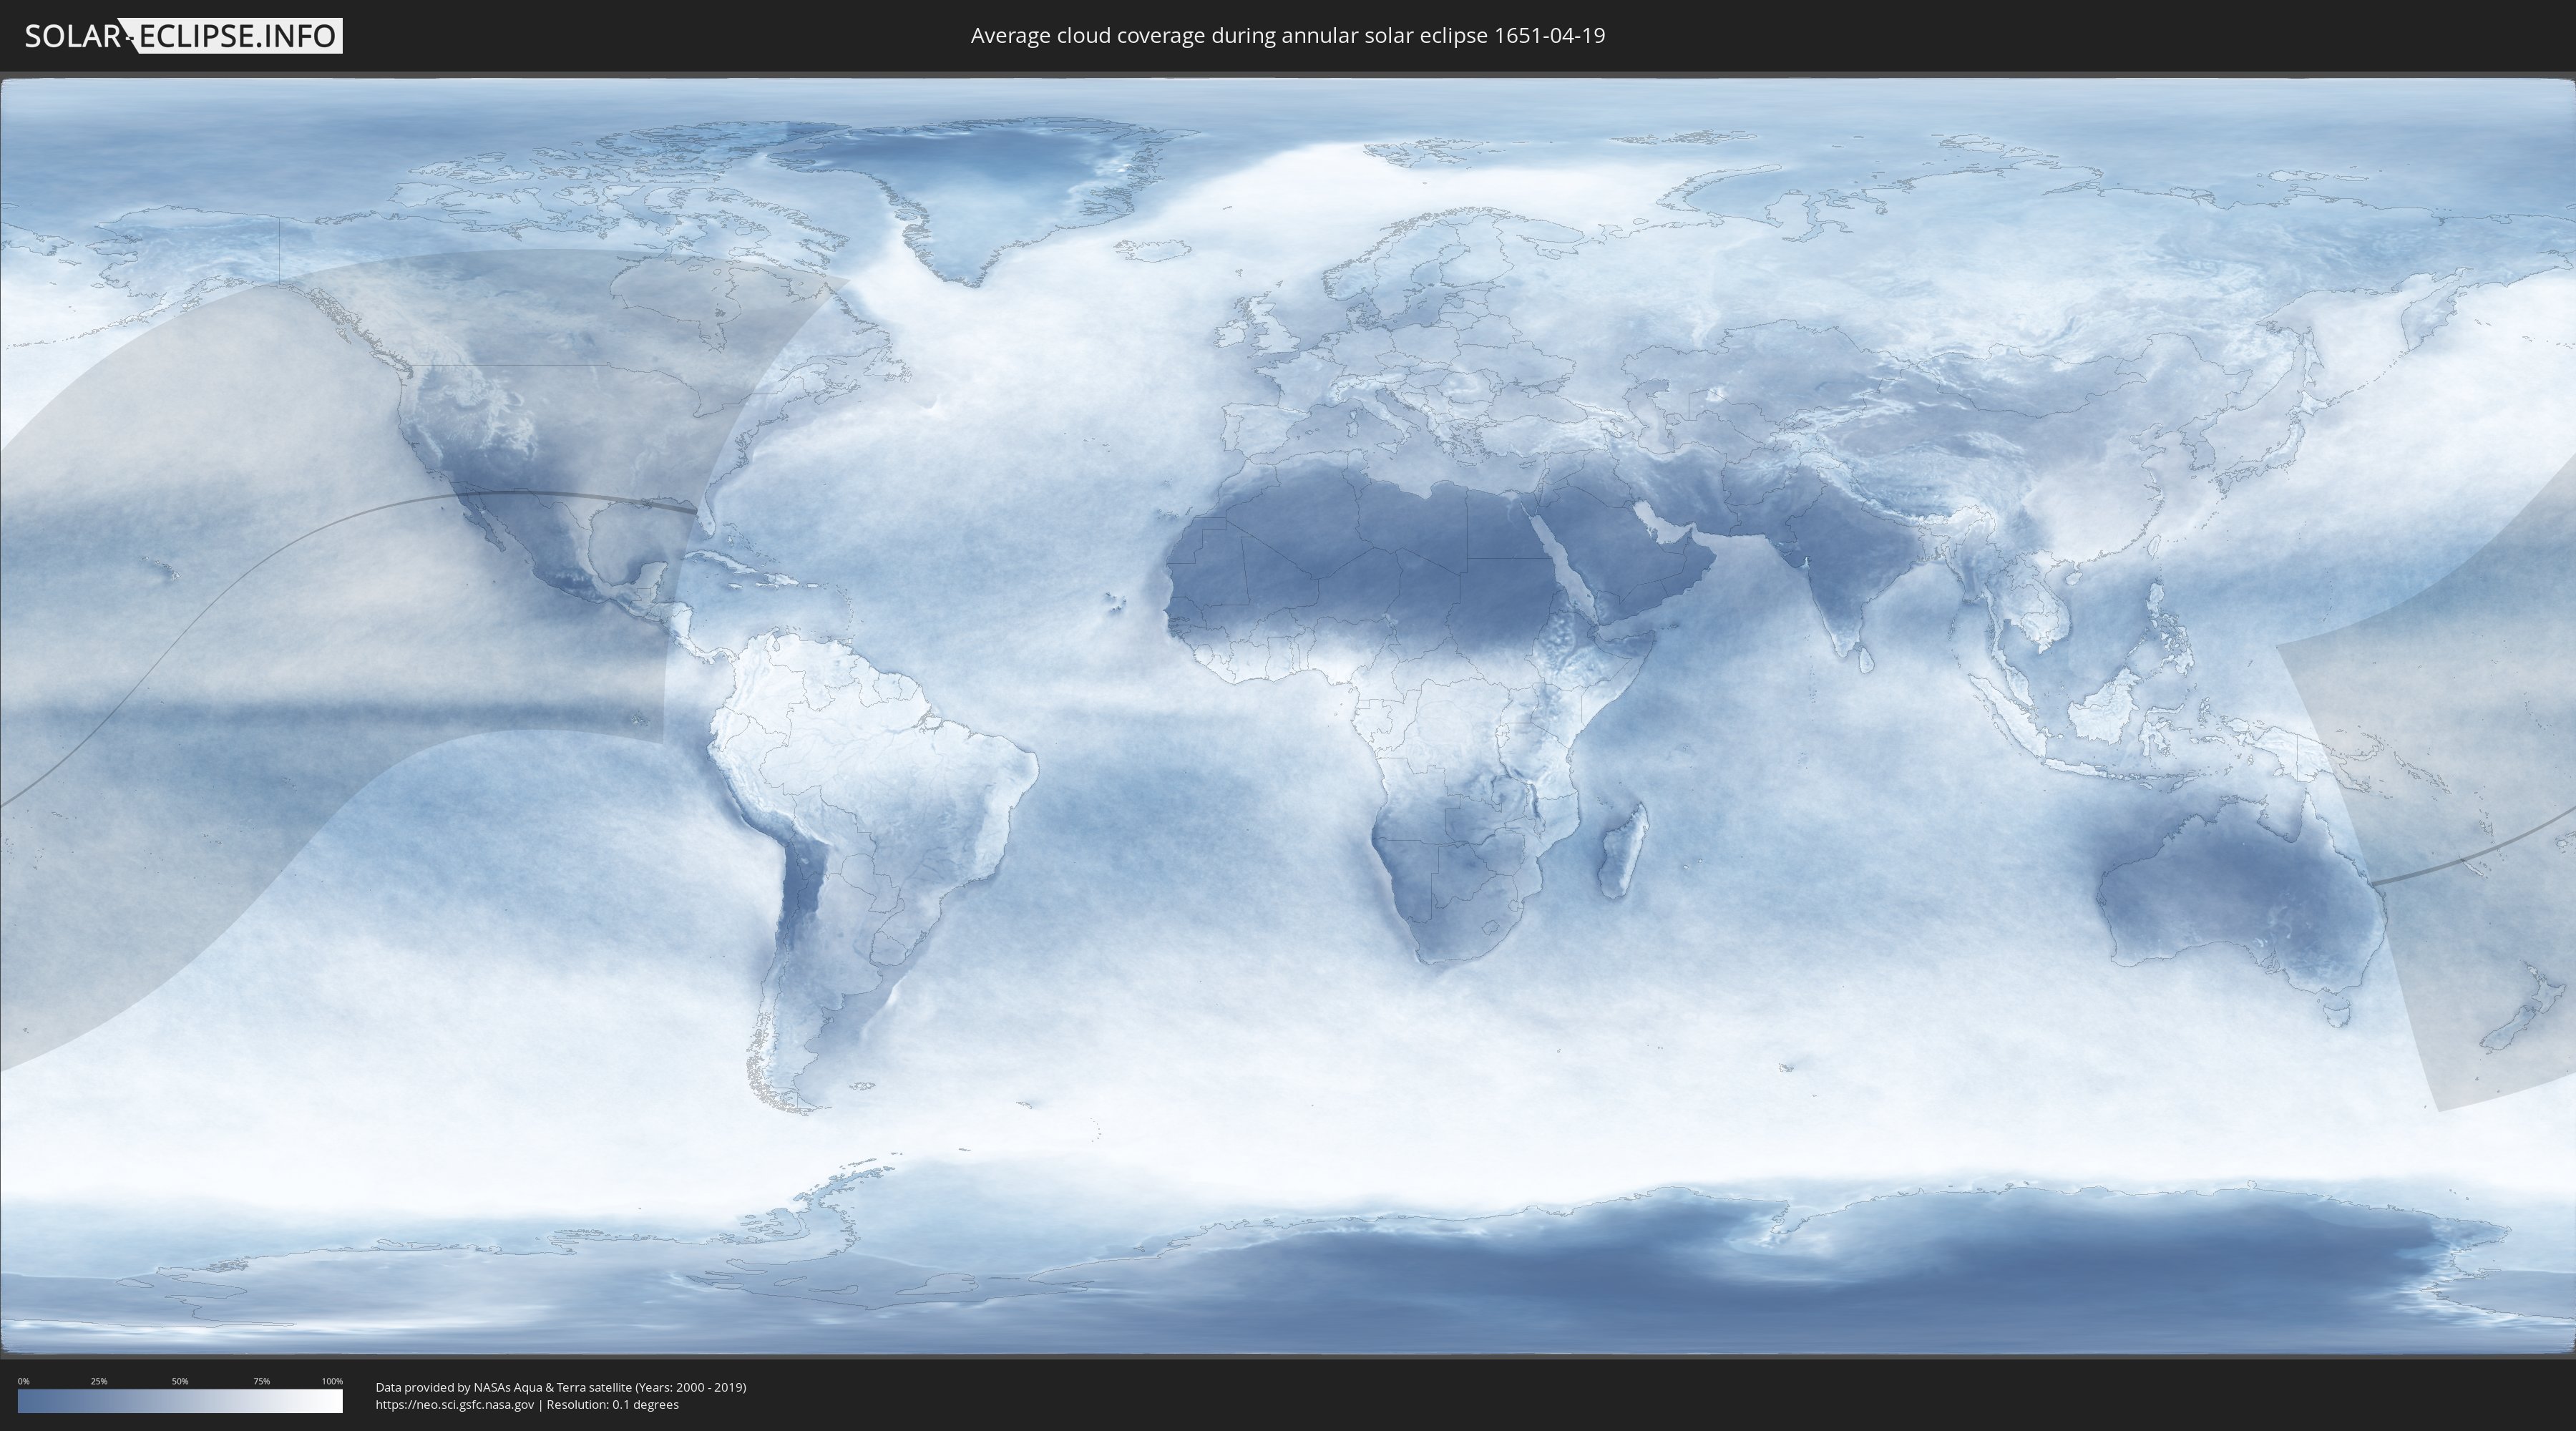This screenshot has width=2576, height=1431.
Task: Click 'Data provided by NASAs Aqua & Terra satellite' text
Action: (503, 1387)
